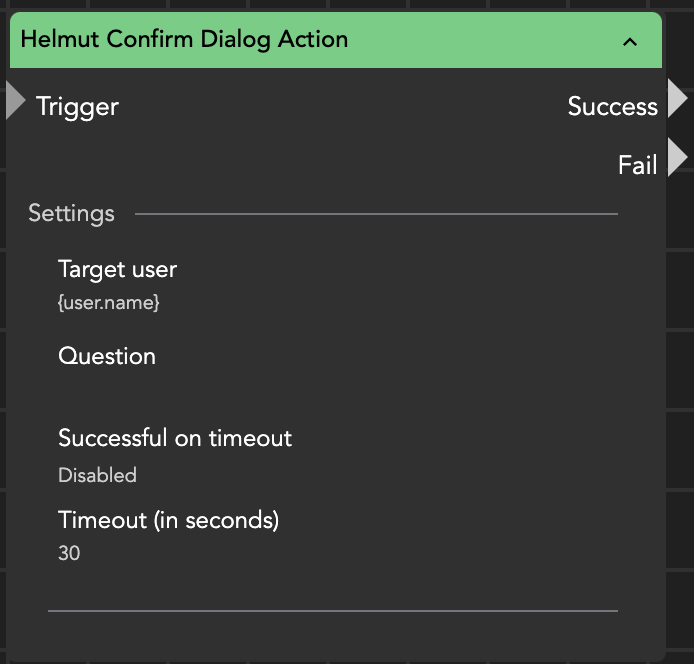Click the Success output port arrow
This screenshot has height=664, width=694.
(x=677, y=99)
